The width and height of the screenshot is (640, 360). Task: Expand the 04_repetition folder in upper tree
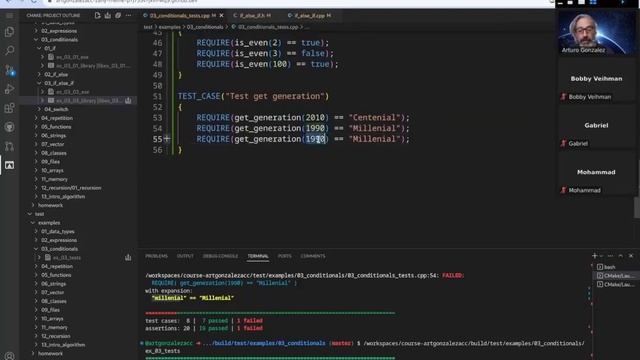[36, 118]
